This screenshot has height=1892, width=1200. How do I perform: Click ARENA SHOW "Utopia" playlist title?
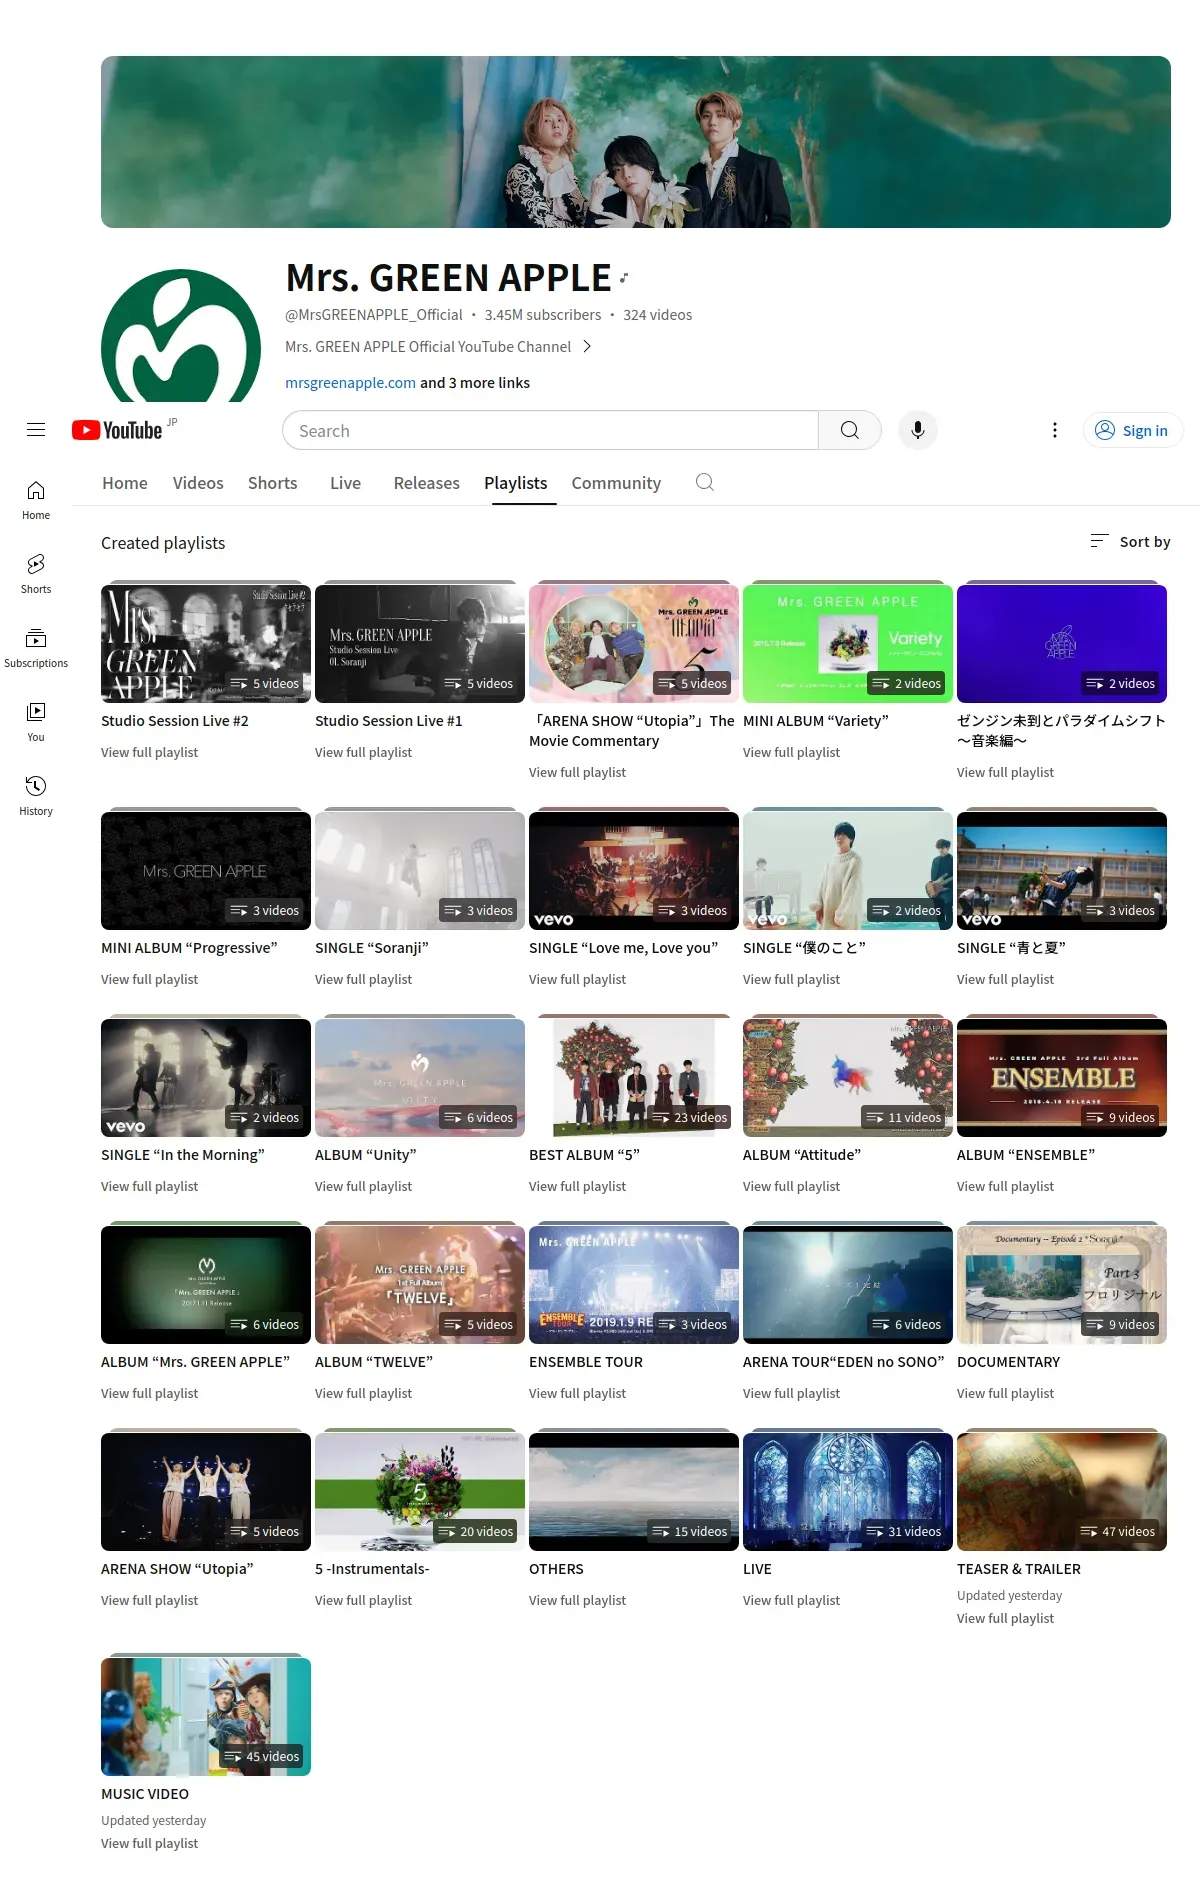[x=177, y=1568]
